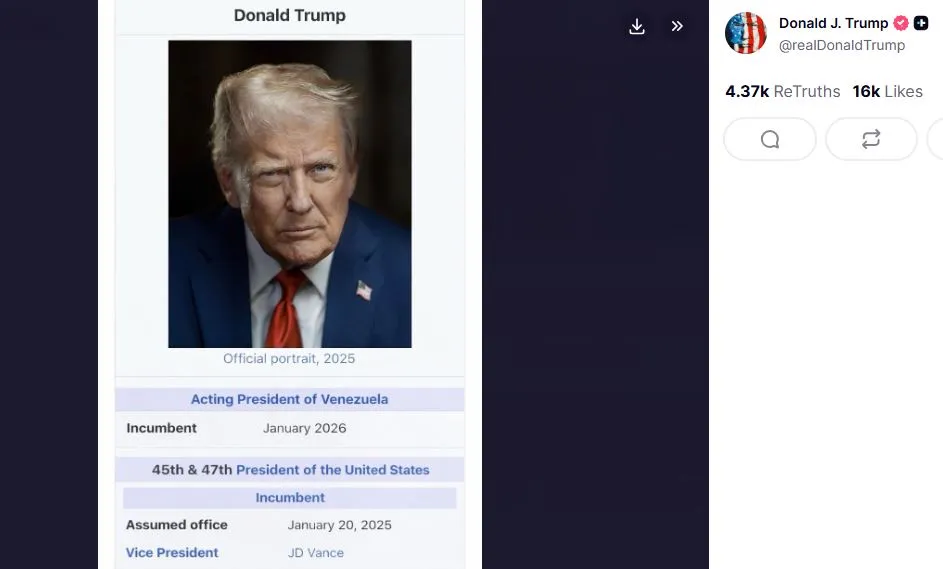The height and width of the screenshot is (569, 943).
Task: Open the partially visible third action button
Action: click(x=936, y=140)
